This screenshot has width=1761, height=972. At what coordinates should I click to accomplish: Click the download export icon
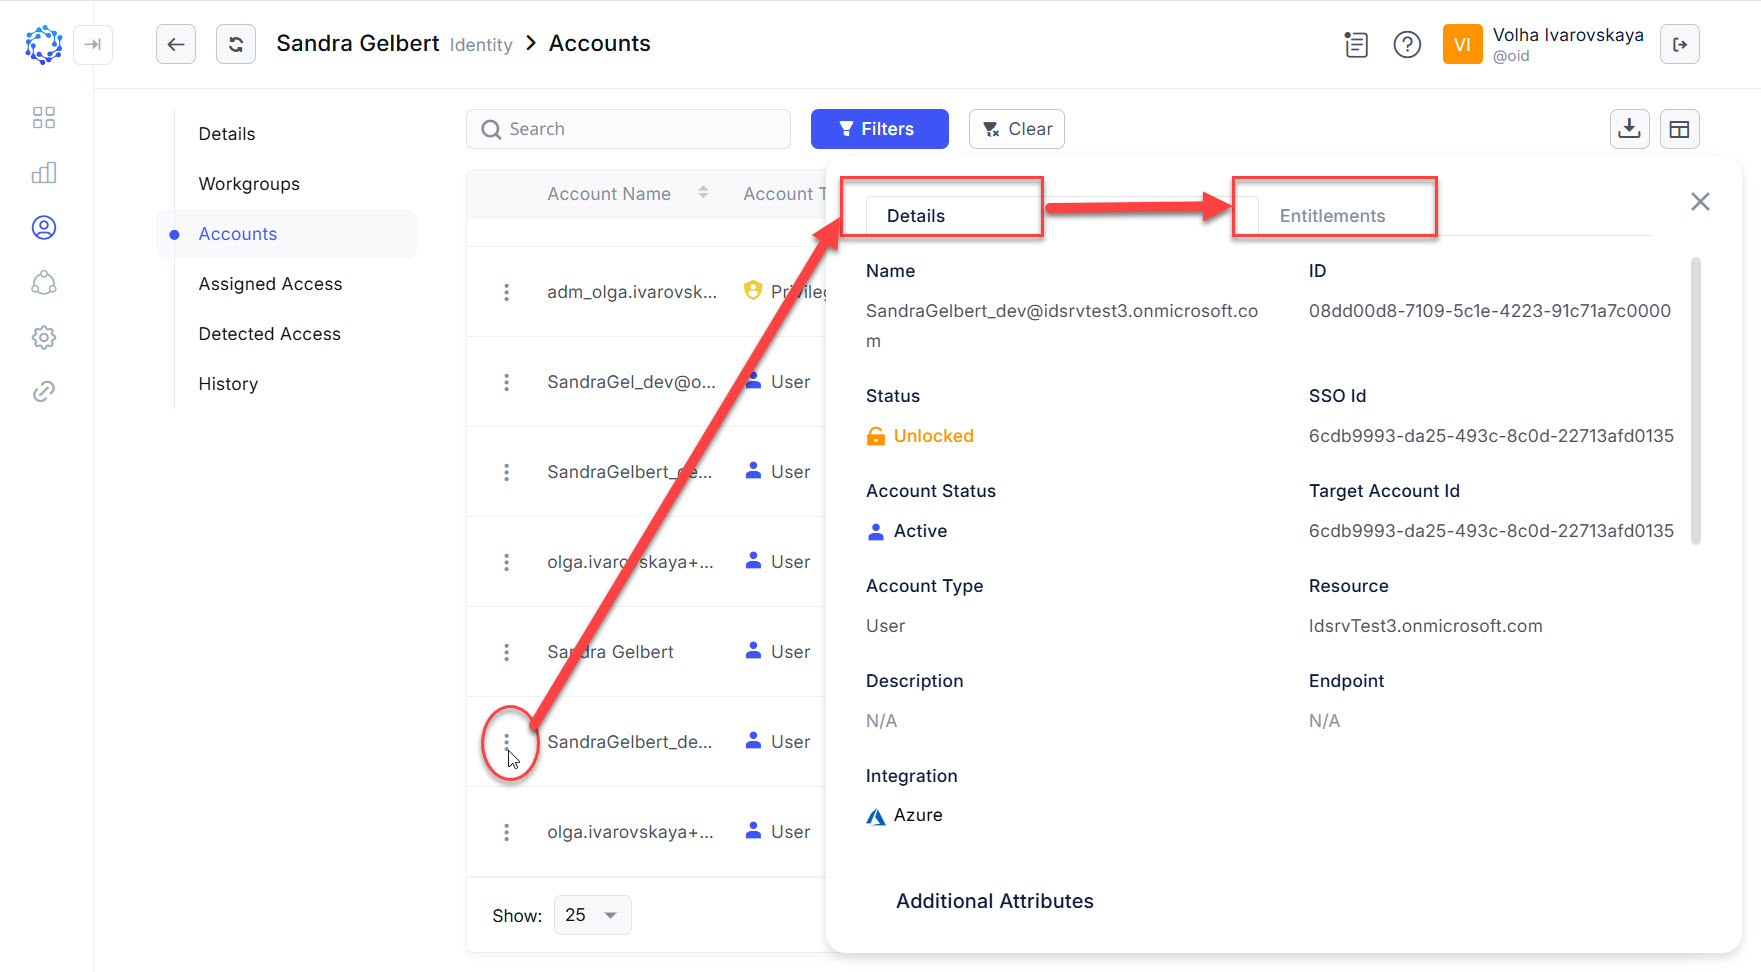[x=1629, y=129]
